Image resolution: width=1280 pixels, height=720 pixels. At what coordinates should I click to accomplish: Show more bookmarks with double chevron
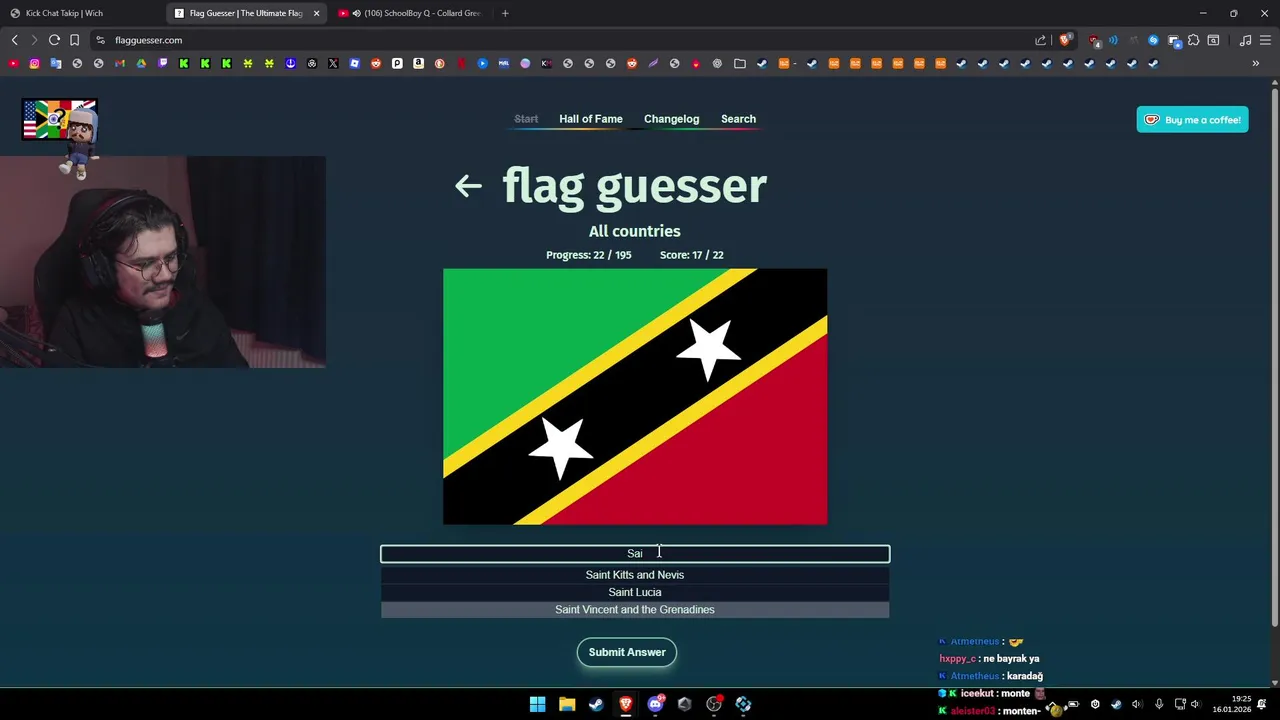[x=1256, y=63]
